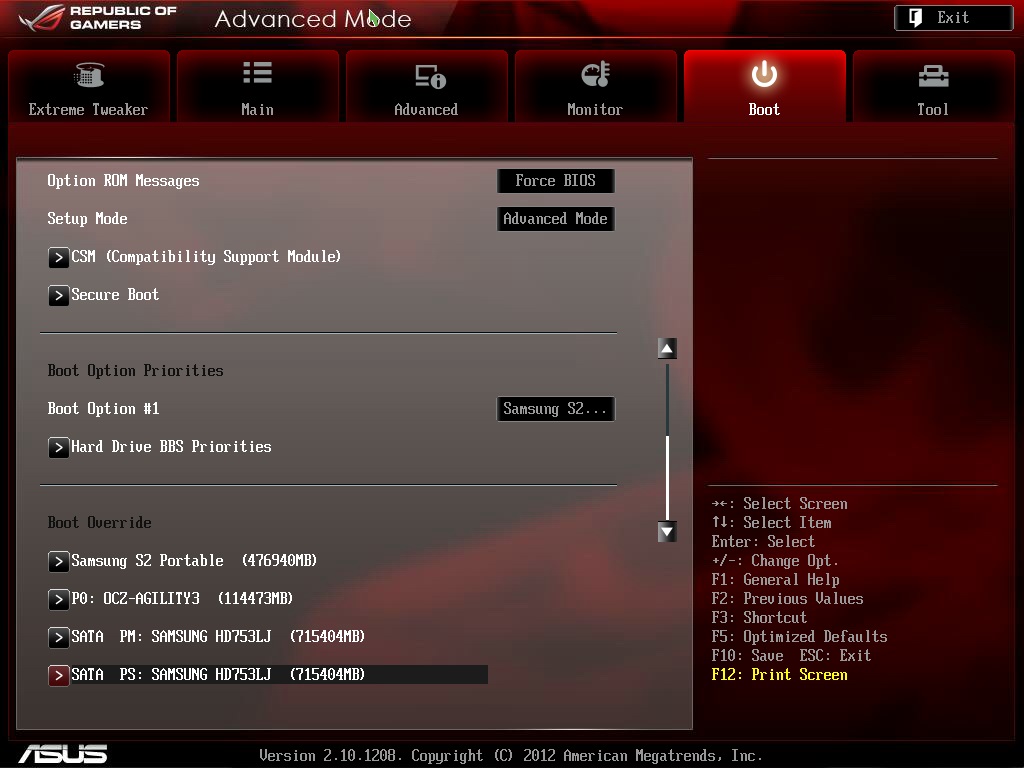Screen dimensions: 1024x768
Task: Switch to the Advanced tab
Action: (426, 86)
